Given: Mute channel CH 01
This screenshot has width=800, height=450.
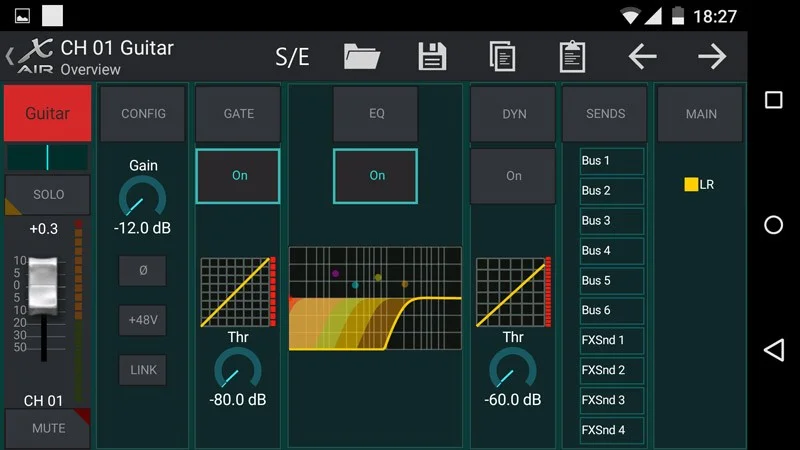Looking at the screenshot, I should (48, 428).
